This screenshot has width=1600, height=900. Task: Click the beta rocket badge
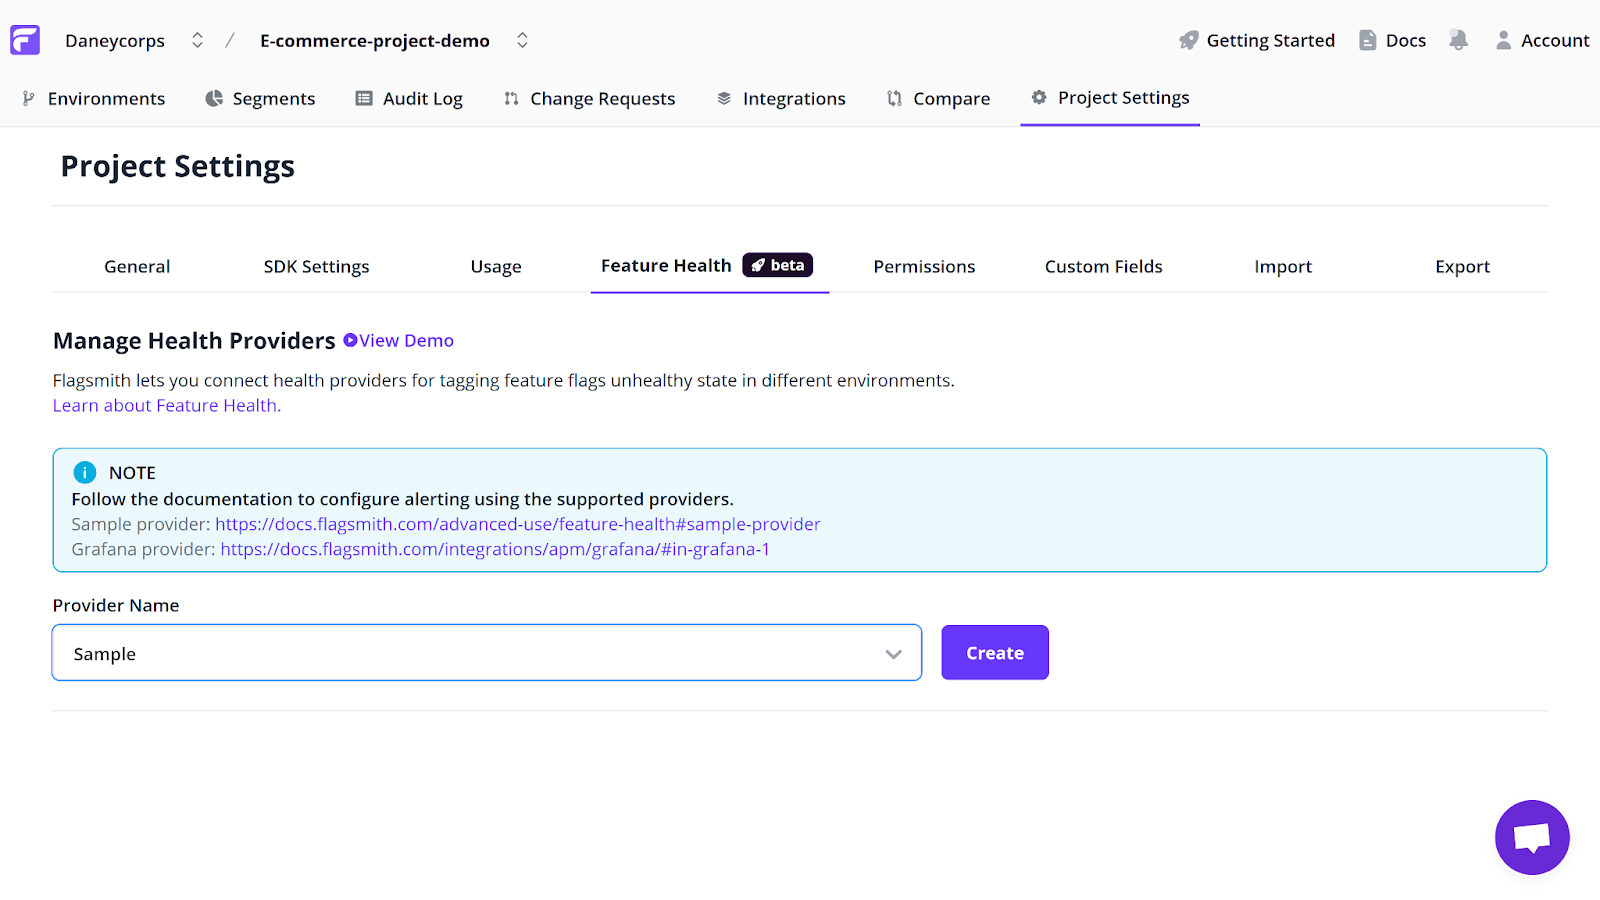pyautogui.click(x=777, y=265)
